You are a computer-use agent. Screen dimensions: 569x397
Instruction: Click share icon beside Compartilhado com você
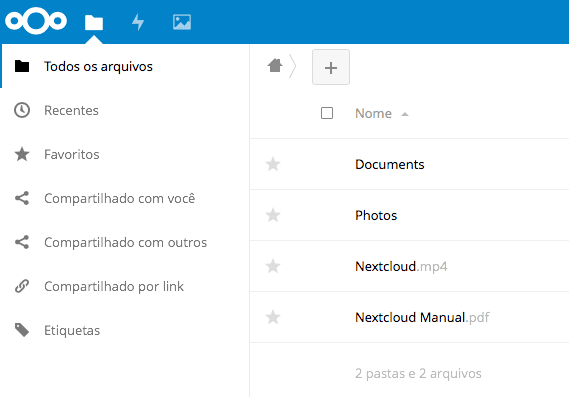point(22,198)
